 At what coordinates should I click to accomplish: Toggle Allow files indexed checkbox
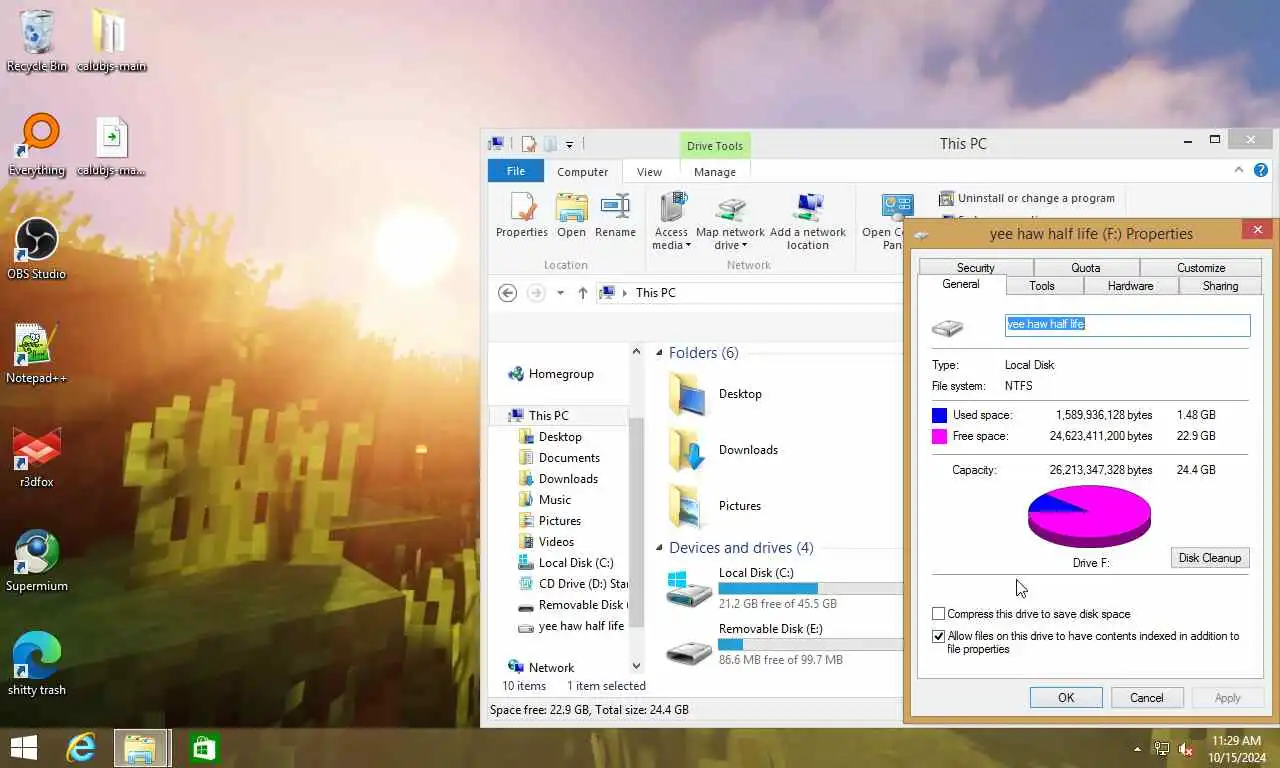pos(938,636)
